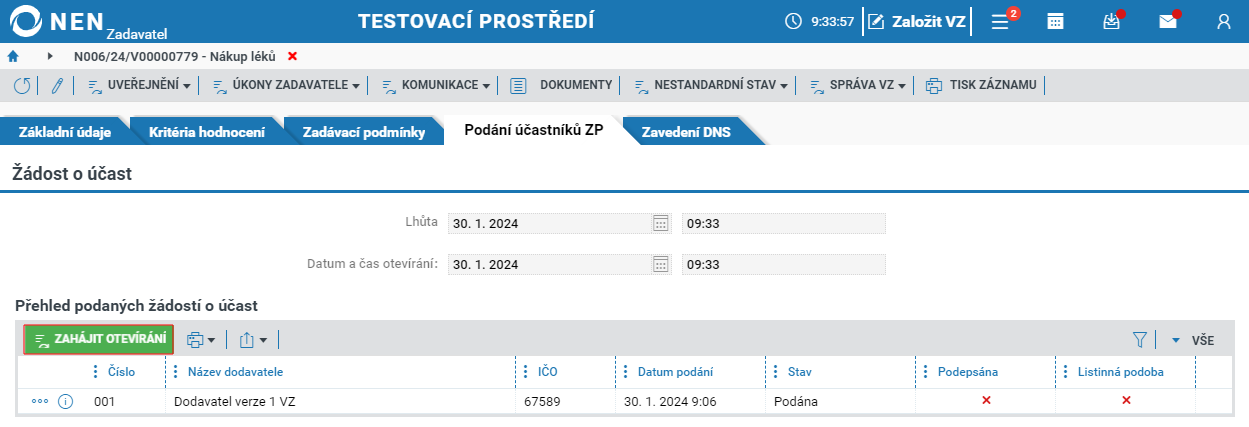Open the print dropdown in table toolbar
This screenshot has height=427, width=1249.
[202, 340]
